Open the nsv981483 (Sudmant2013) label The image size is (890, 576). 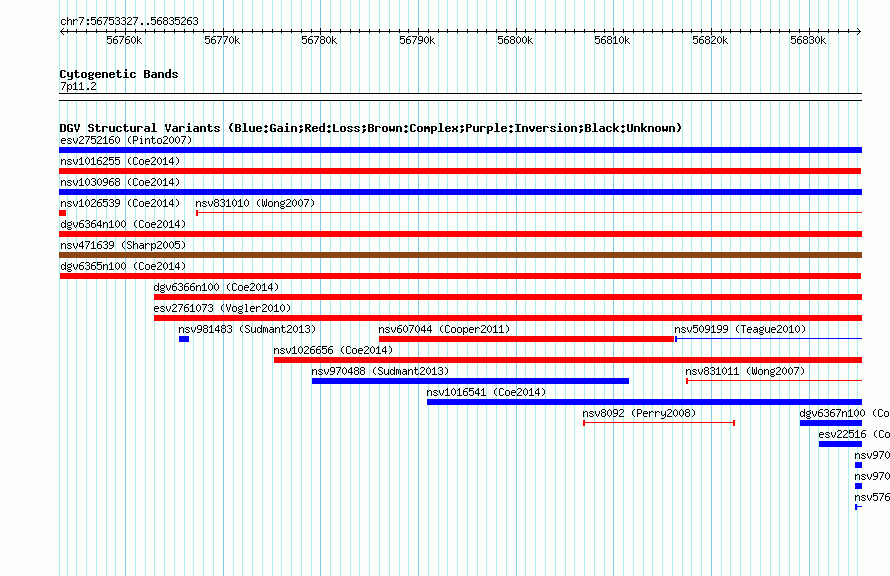(x=247, y=329)
